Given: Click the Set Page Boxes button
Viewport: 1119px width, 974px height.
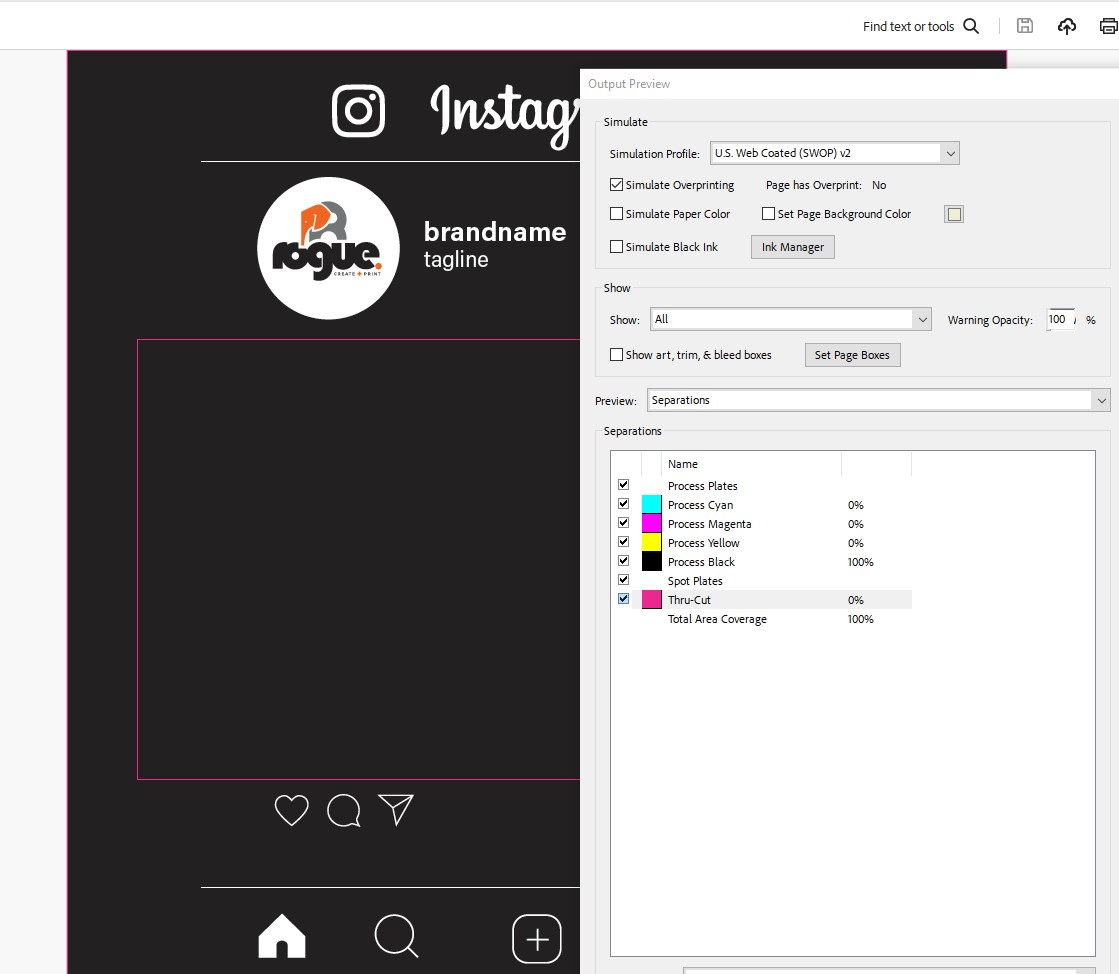Looking at the screenshot, I should coord(852,355).
